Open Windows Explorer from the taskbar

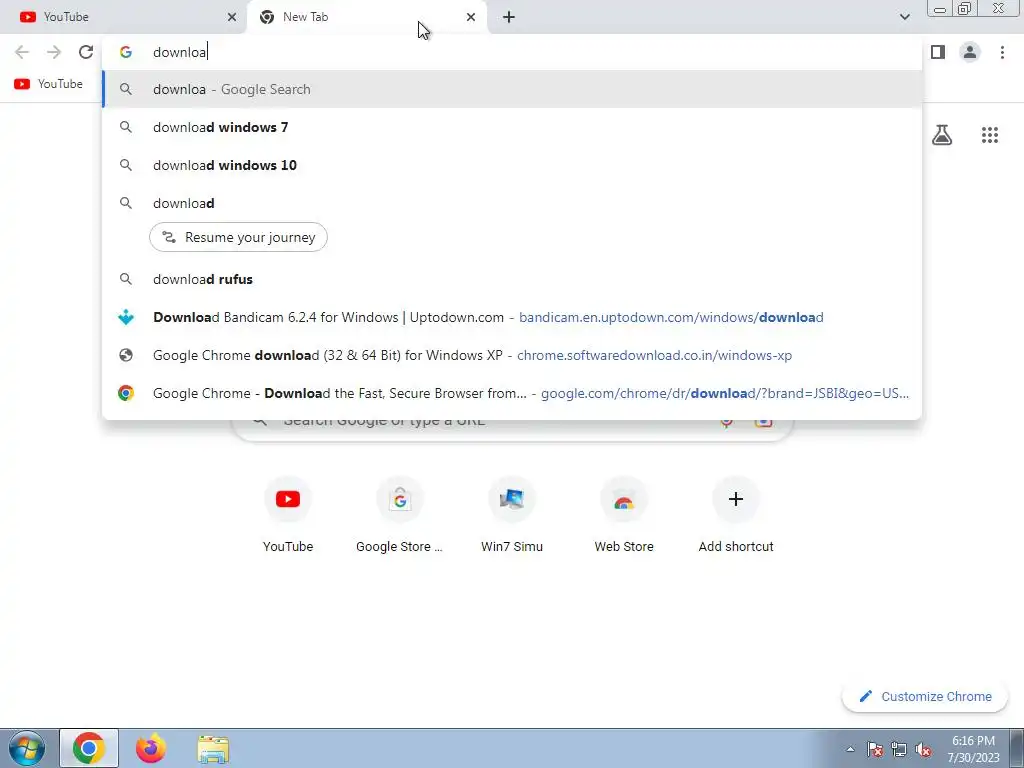(213, 750)
